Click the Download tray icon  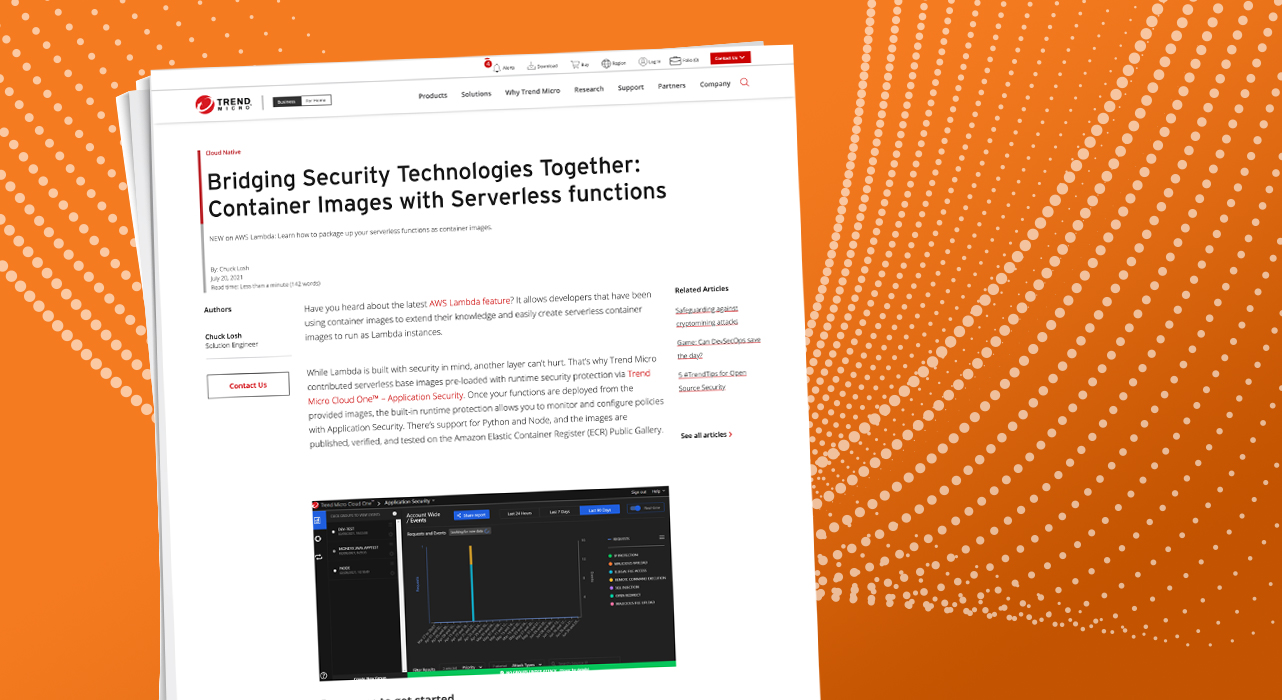tap(532, 65)
